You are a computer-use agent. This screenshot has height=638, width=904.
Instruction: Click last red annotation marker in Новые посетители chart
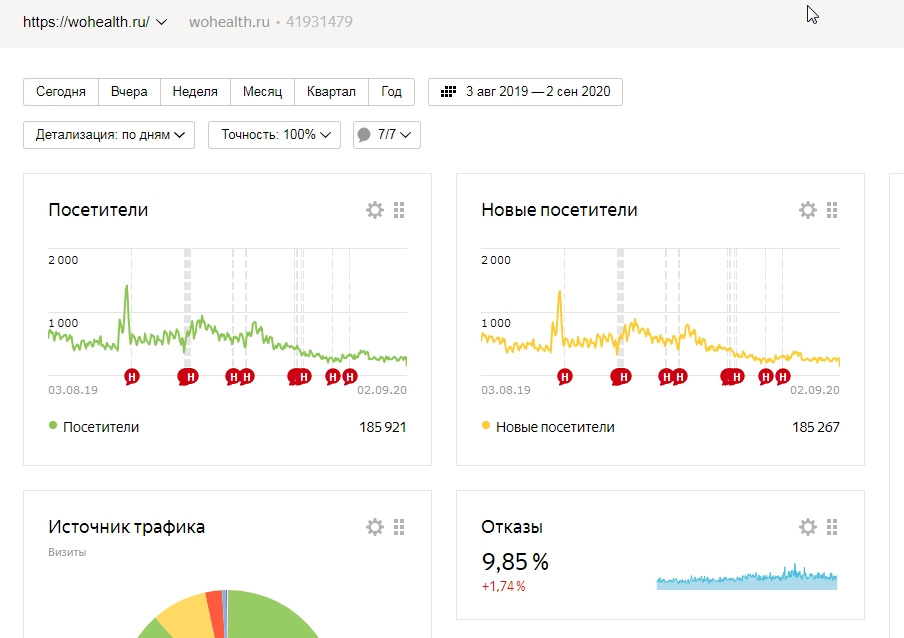coord(783,377)
